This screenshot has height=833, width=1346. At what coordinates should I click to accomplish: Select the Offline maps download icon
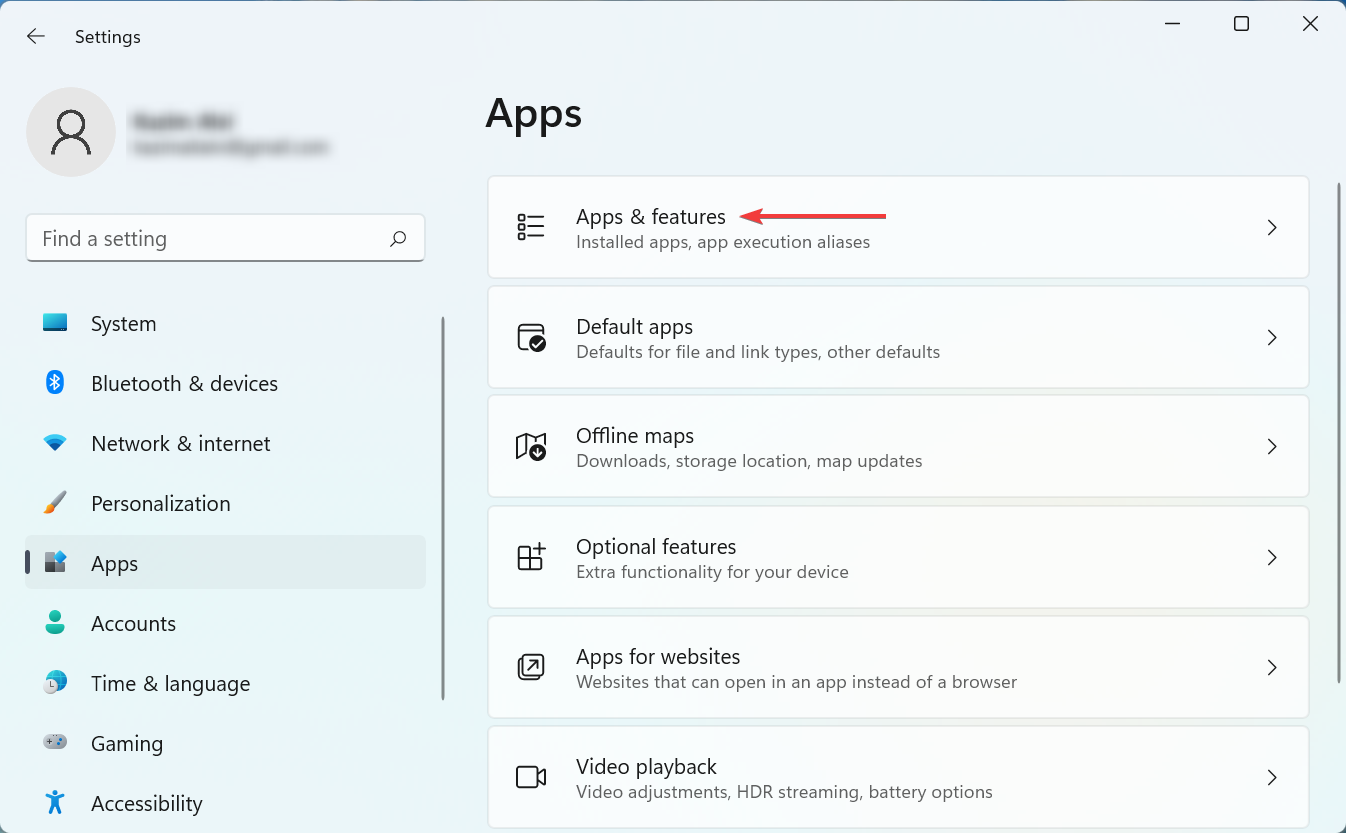coord(531,447)
